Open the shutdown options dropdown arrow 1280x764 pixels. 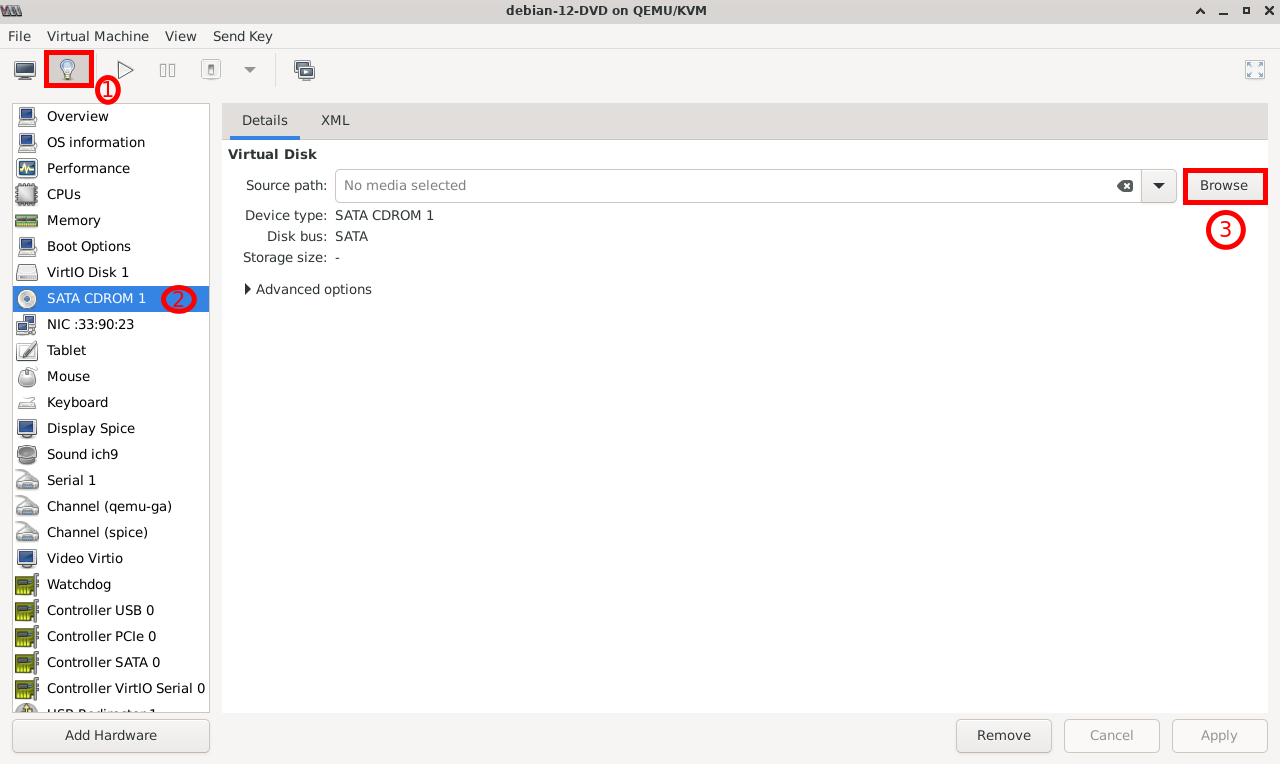[x=250, y=70]
